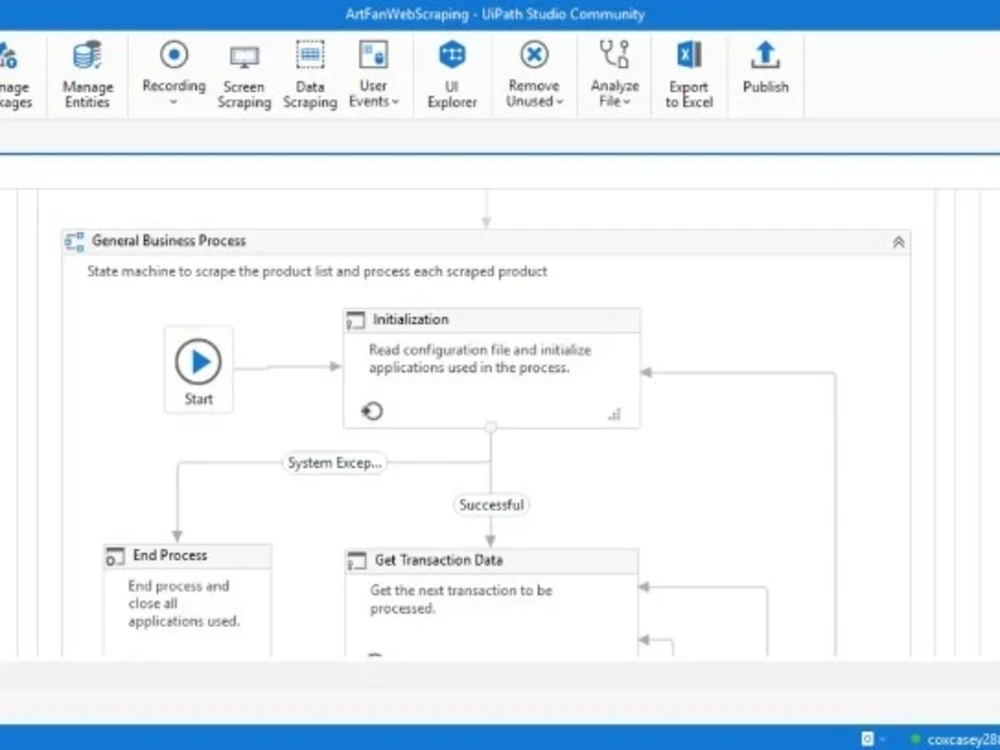Screen dimensions: 1000x750
Task: Click the Publish icon
Action: click(765, 75)
